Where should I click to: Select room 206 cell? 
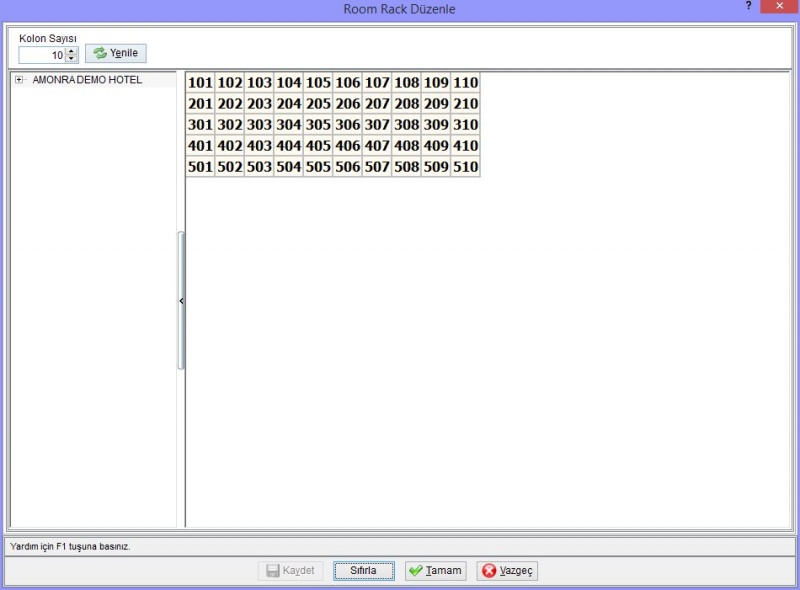(x=347, y=104)
